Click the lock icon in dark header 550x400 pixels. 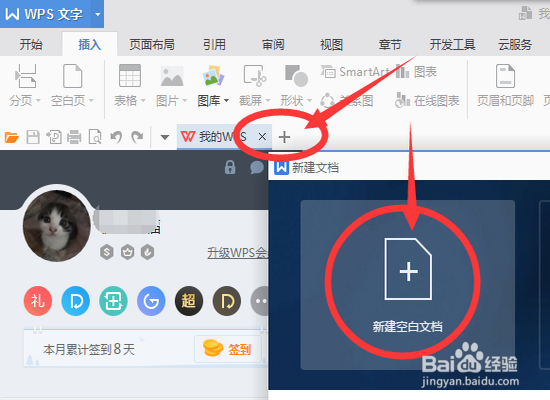(230, 167)
